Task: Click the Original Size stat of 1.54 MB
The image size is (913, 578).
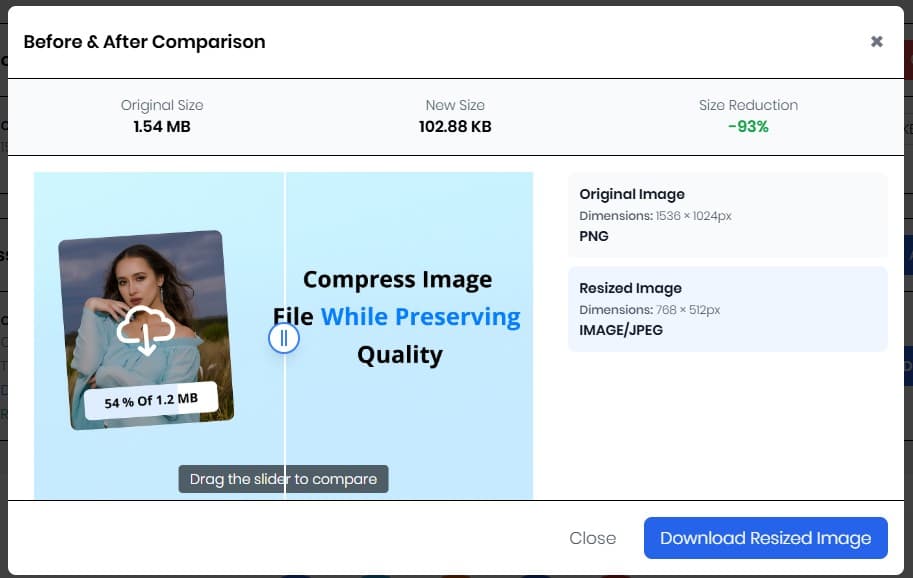Action: [162, 126]
